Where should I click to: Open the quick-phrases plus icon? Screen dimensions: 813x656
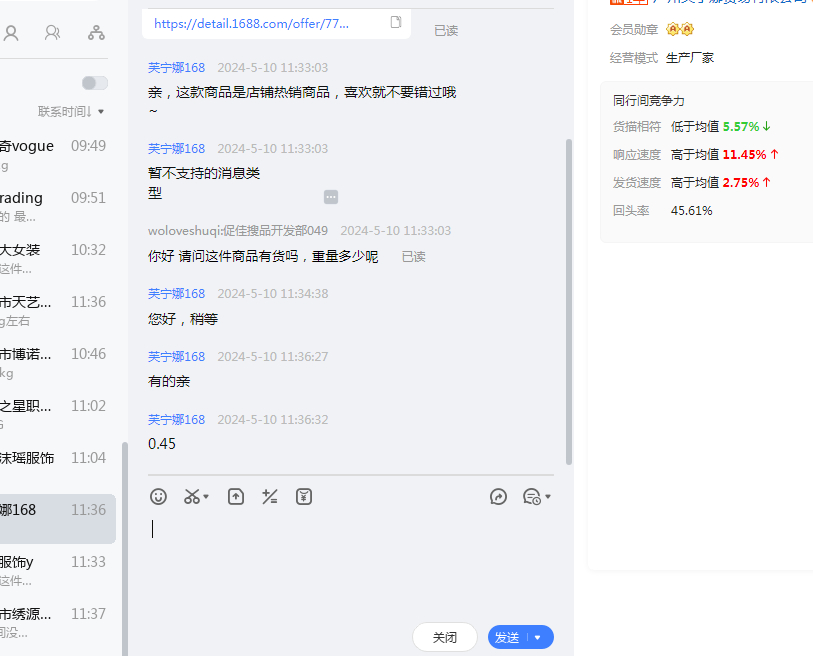(269, 496)
